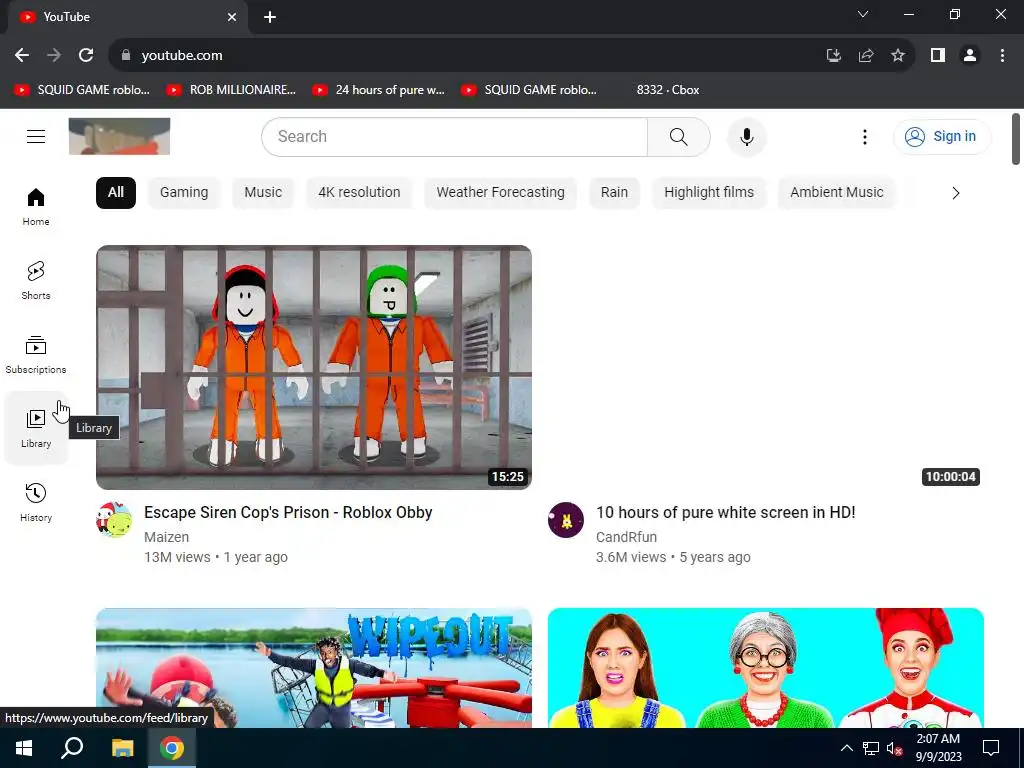Image resolution: width=1024 pixels, height=768 pixels.
Task: Open 24 hours of pure w... bookmark
Action: [379, 90]
